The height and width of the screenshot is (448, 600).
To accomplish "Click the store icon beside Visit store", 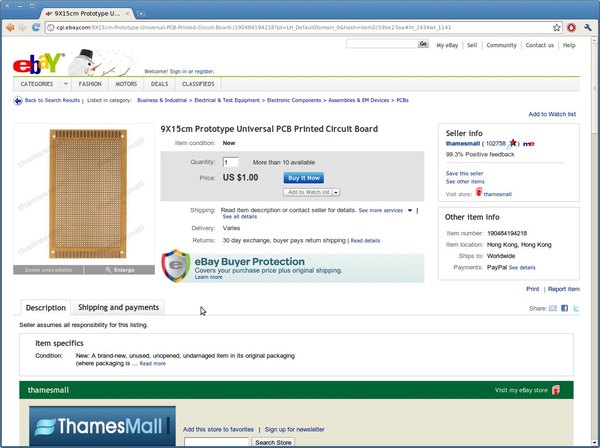I will [x=478, y=192].
